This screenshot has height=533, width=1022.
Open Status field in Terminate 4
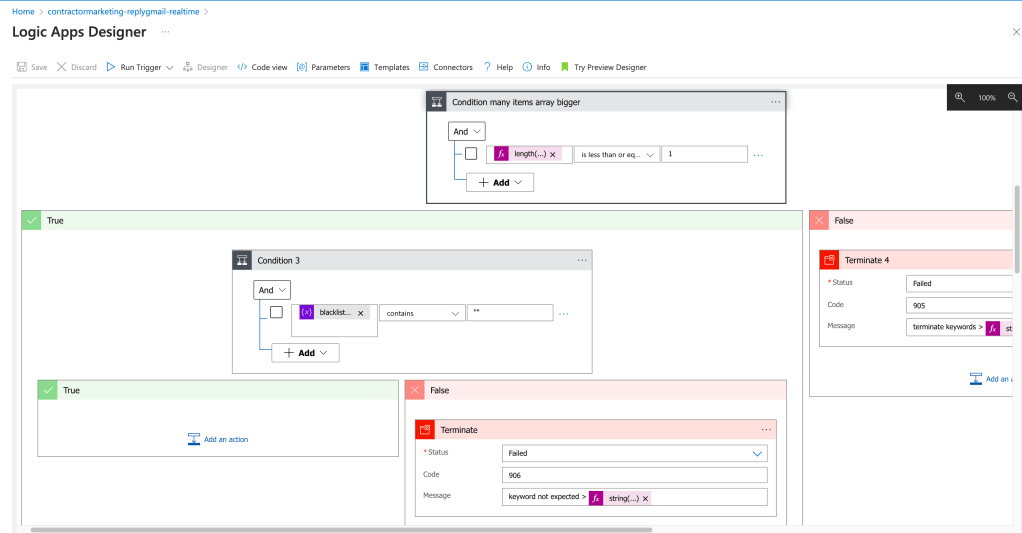click(959, 283)
